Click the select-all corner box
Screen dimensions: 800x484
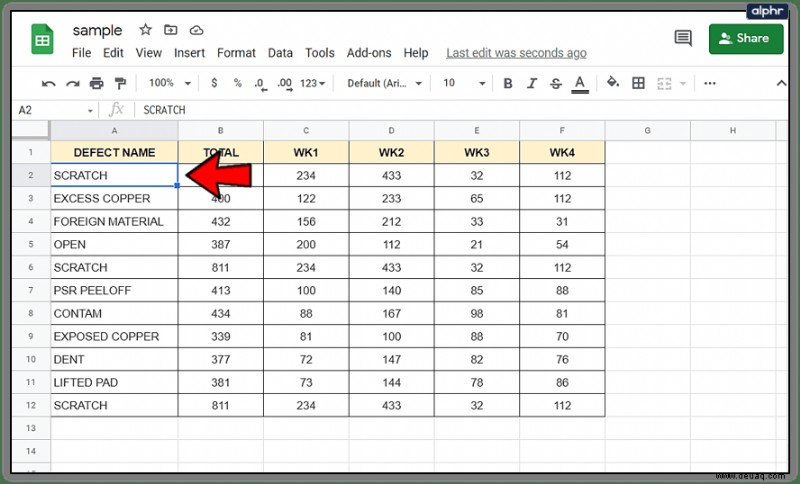tap(31, 131)
